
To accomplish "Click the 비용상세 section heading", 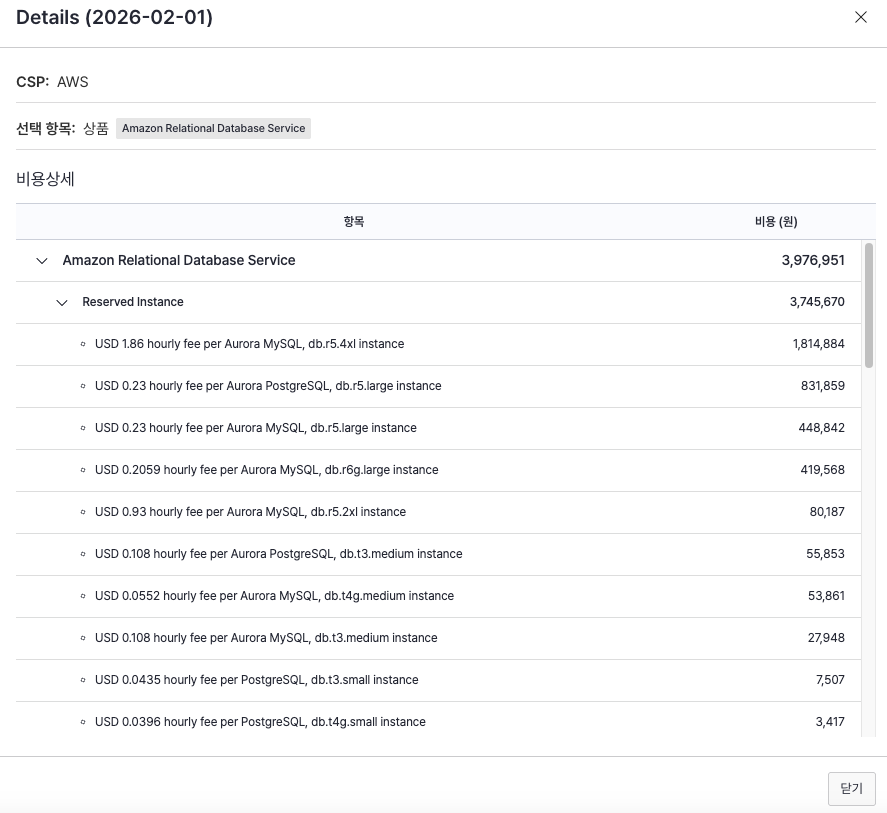I will coord(45,179).
